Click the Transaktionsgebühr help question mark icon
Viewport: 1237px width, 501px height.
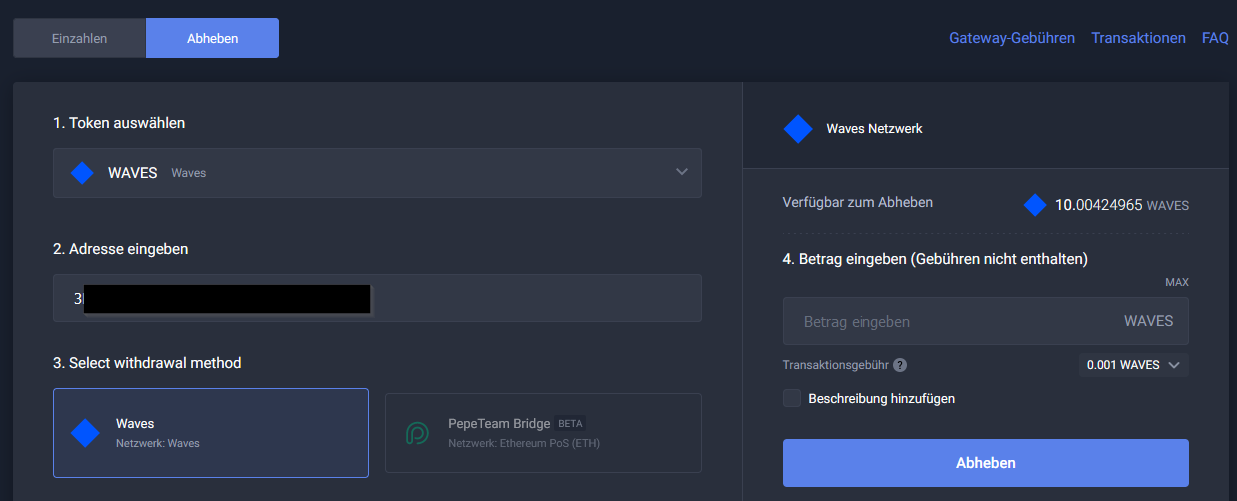click(x=900, y=365)
